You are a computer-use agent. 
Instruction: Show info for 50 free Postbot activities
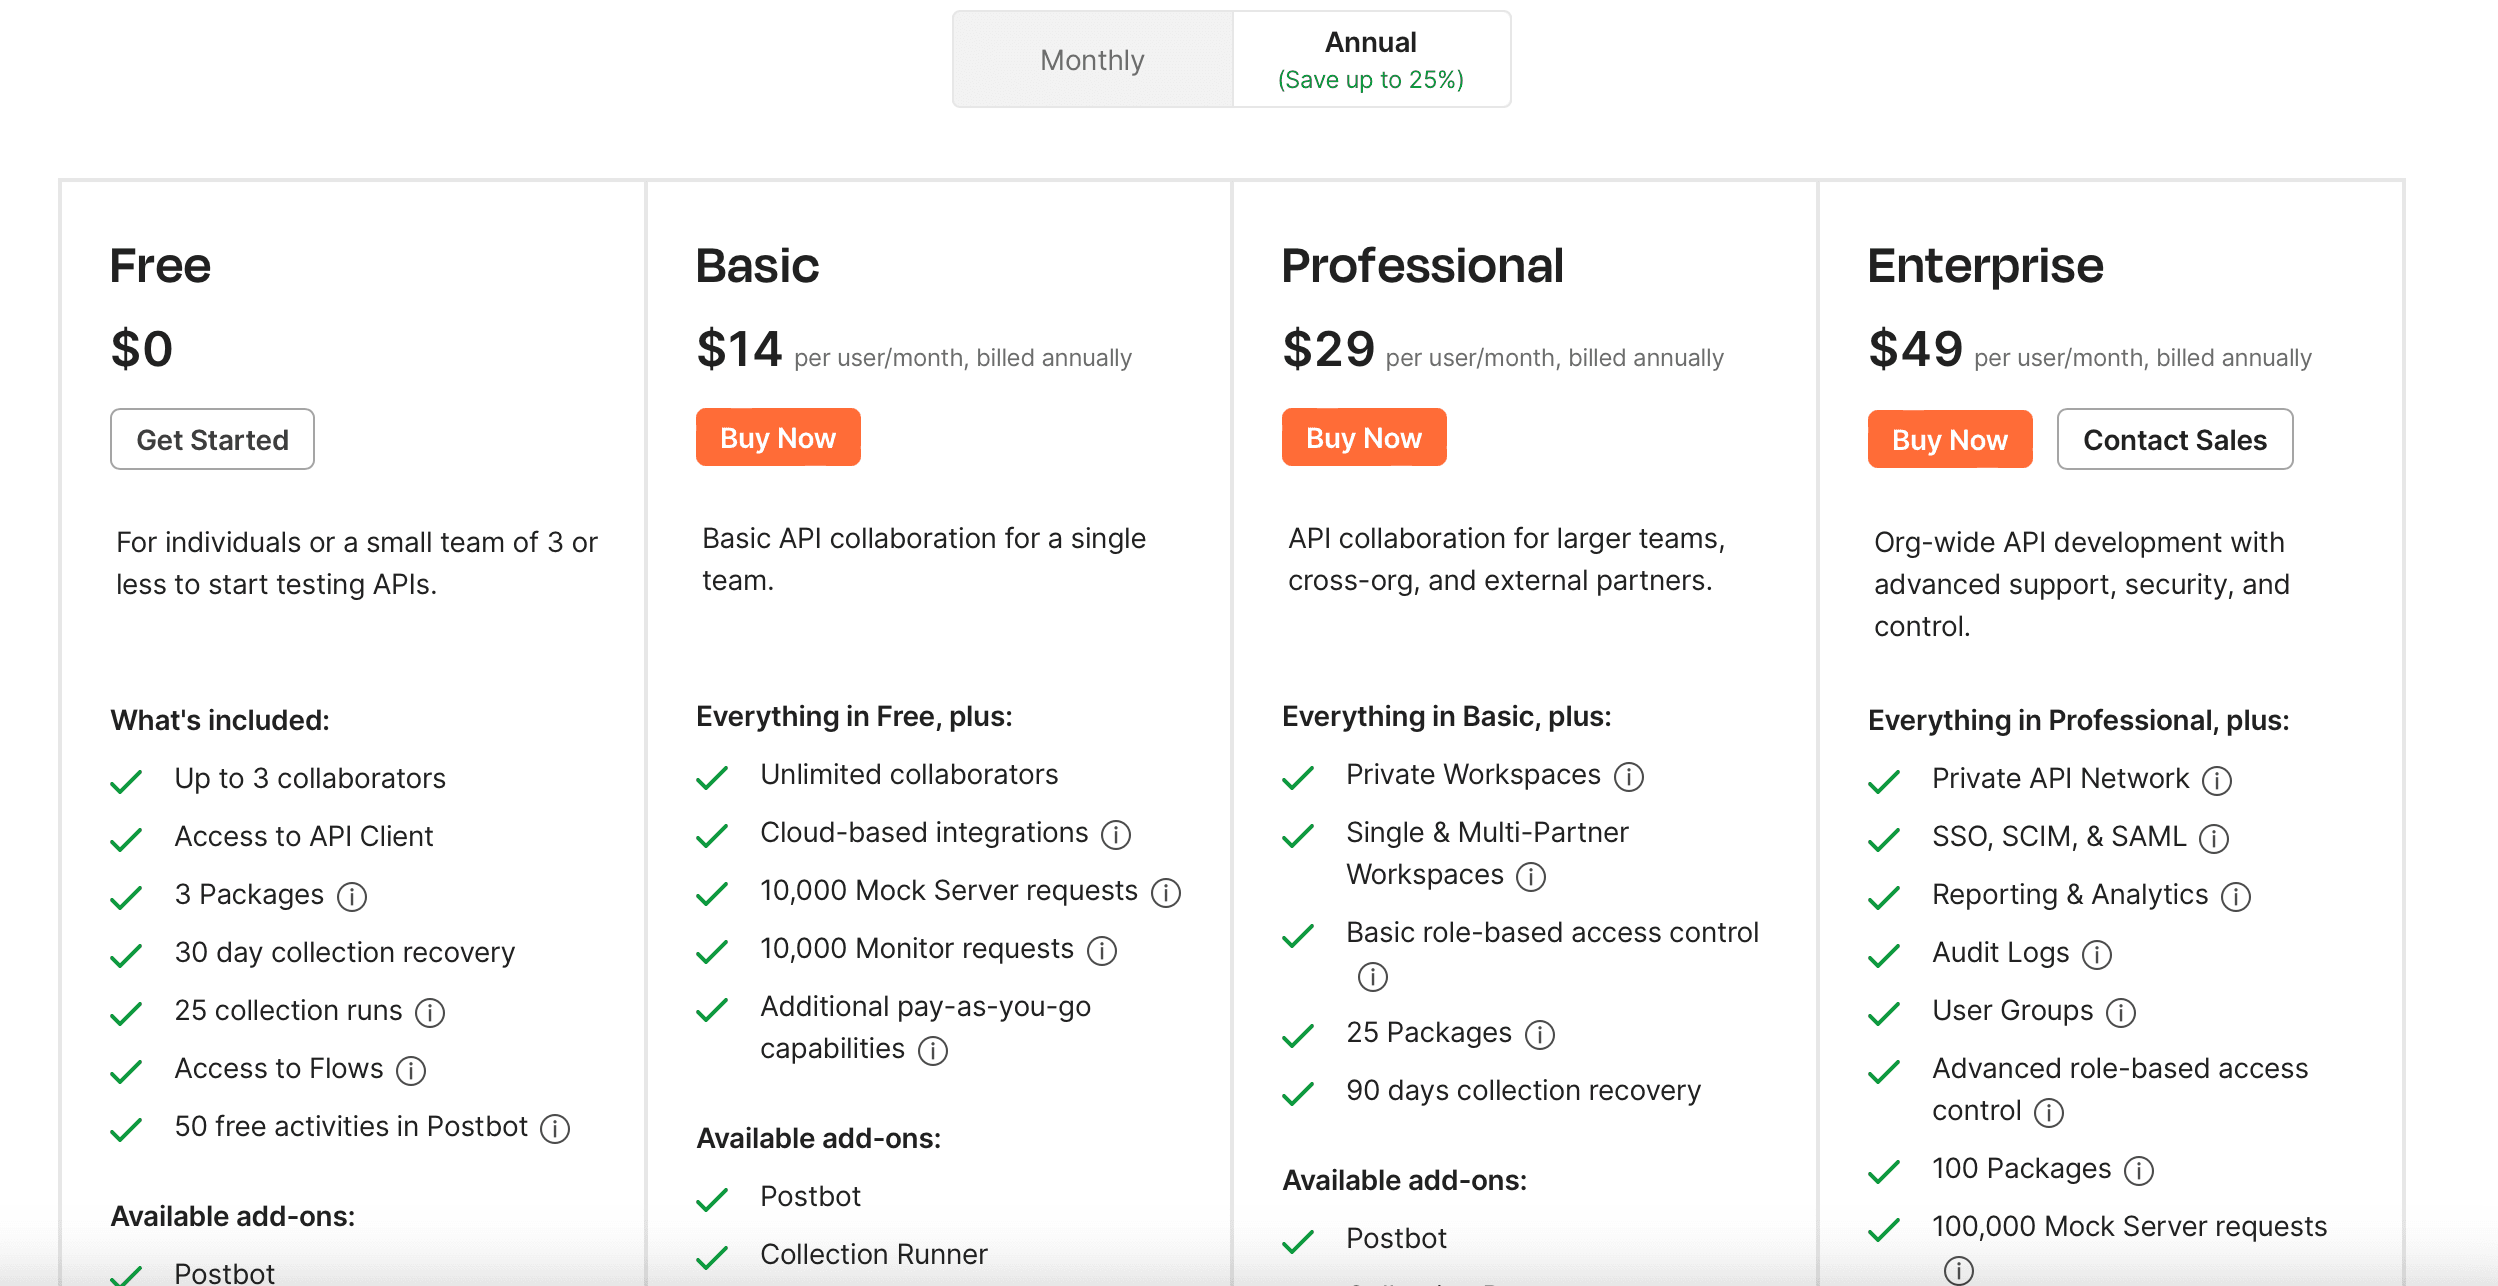(555, 1128)
